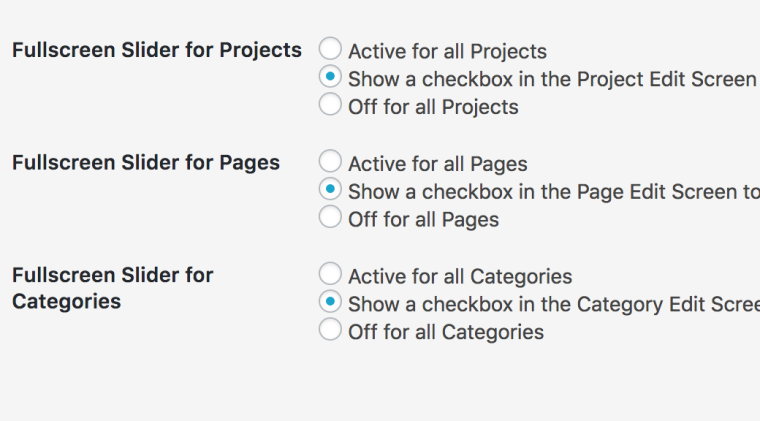Select the 'Off for all Projects' radio button

tap(330, 105)
